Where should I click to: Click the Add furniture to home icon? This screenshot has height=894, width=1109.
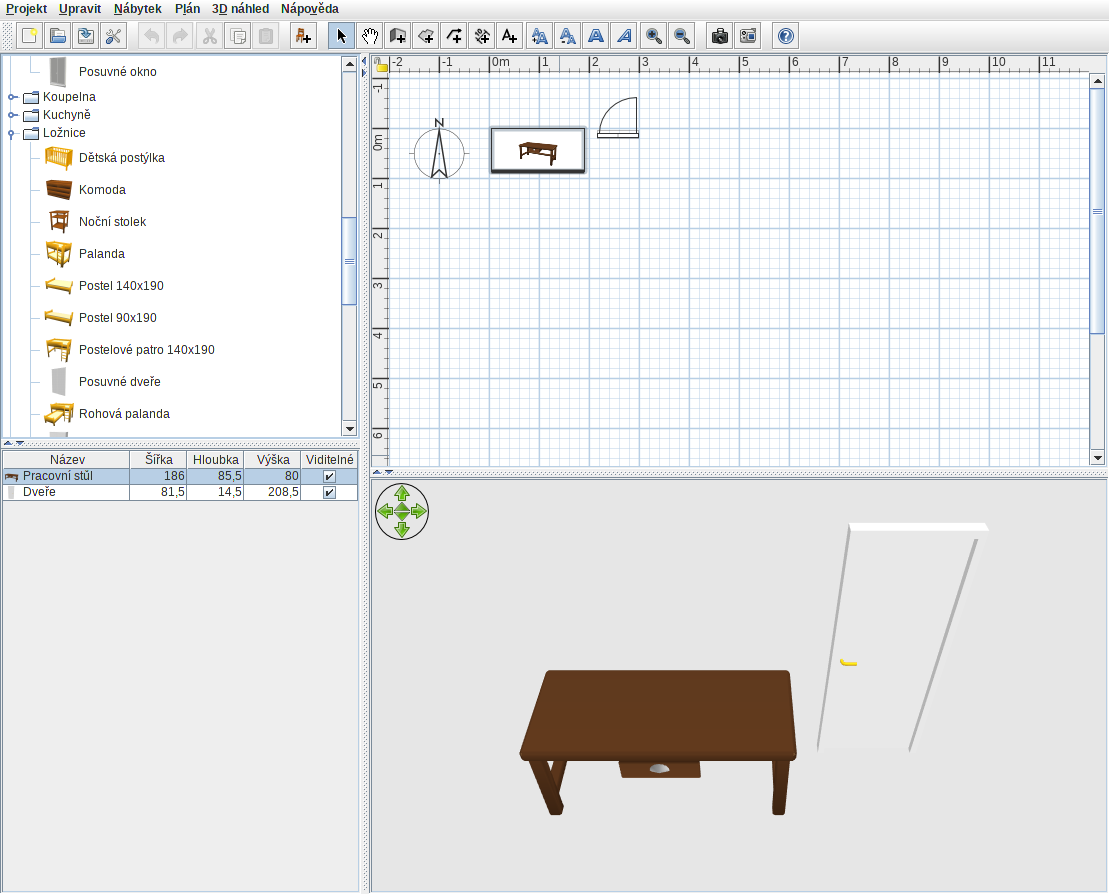[x=302, y=36]
